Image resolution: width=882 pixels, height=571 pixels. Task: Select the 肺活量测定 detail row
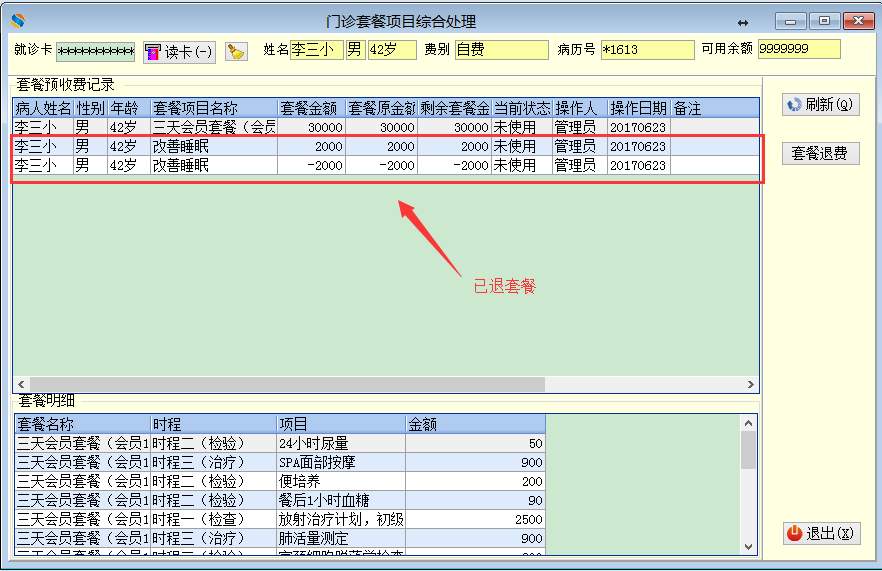280,538
